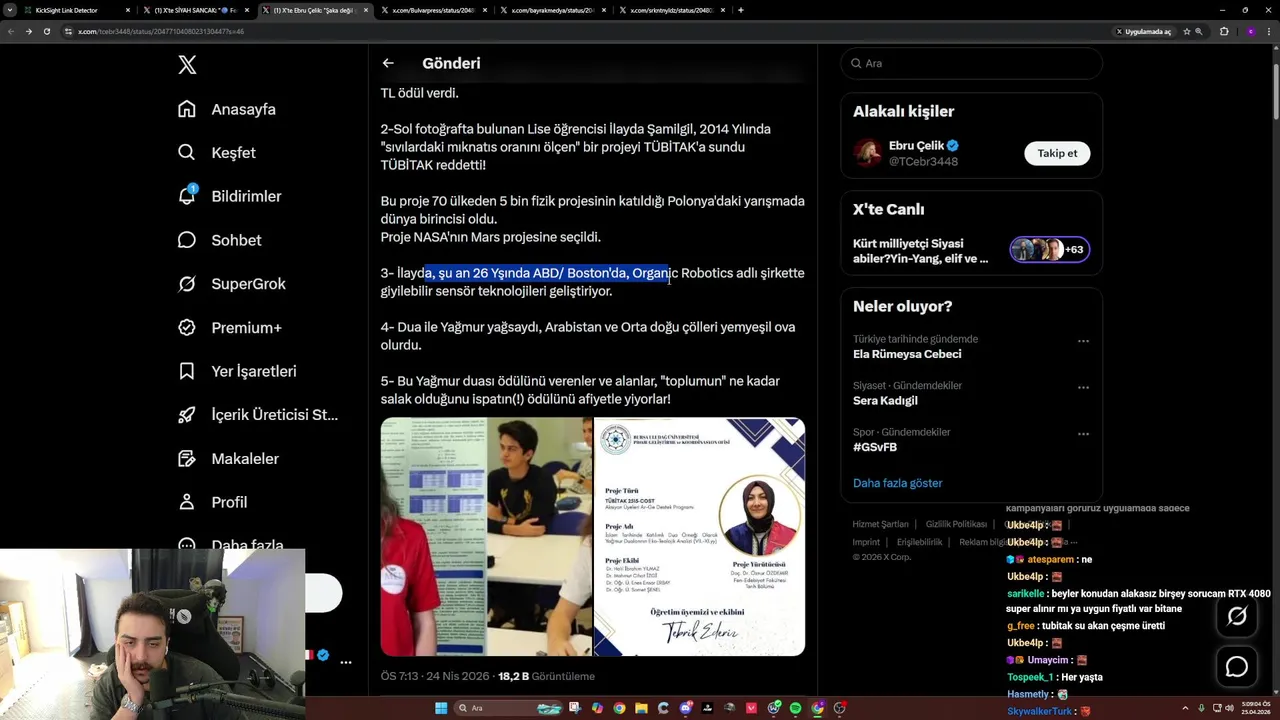Expand hidden system tray icons chevron
The height and width of the screenshot is (720, 1280).
1186,708
